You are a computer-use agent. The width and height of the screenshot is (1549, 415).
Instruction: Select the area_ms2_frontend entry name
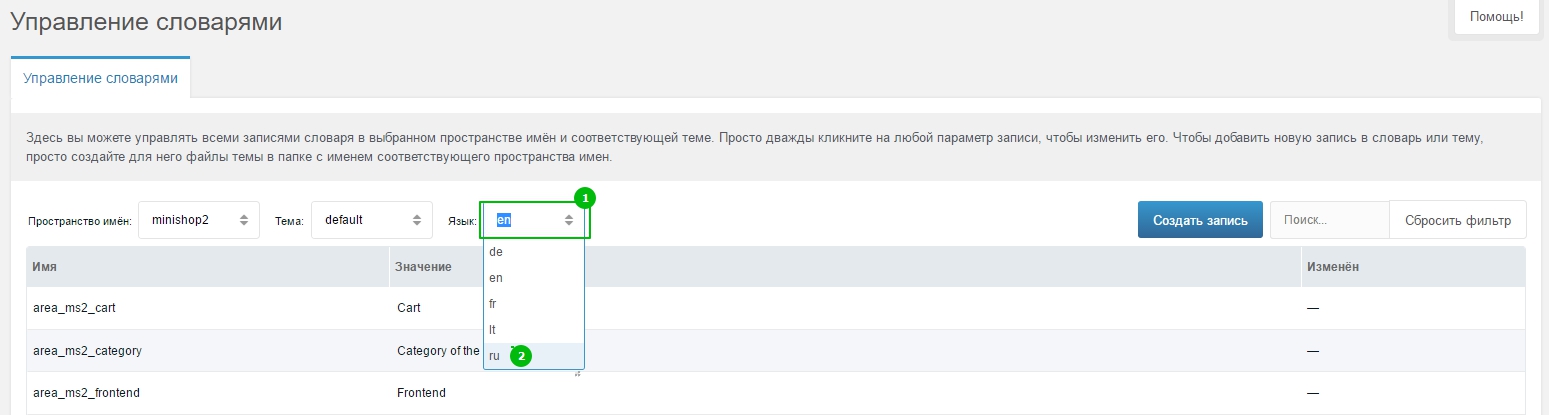(x=86, y=393)
